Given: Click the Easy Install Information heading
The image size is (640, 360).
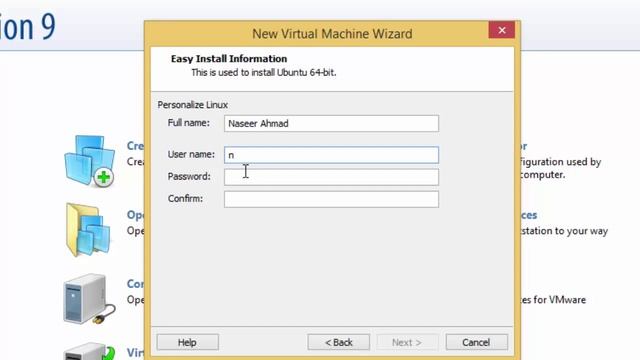Looking at the screenshot, I should [x=229, y=59].
